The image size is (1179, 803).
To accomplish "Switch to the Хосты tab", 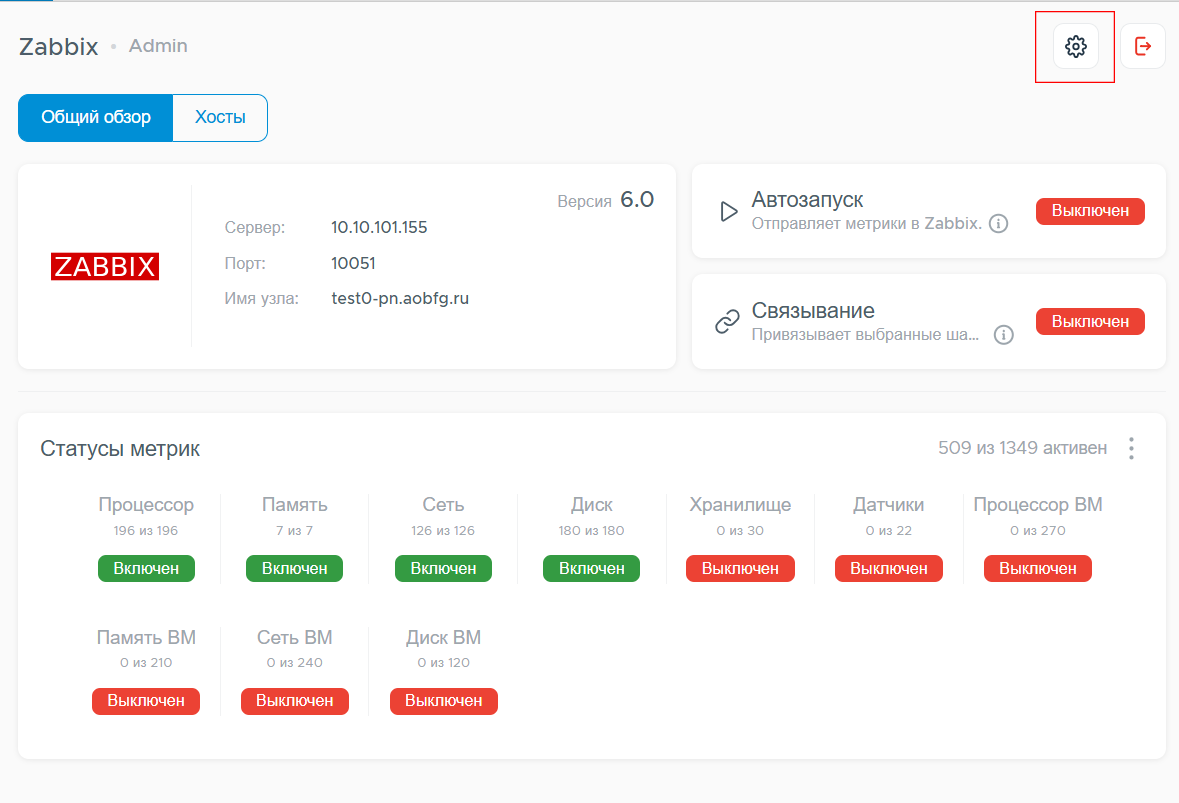I will (220, 117).
